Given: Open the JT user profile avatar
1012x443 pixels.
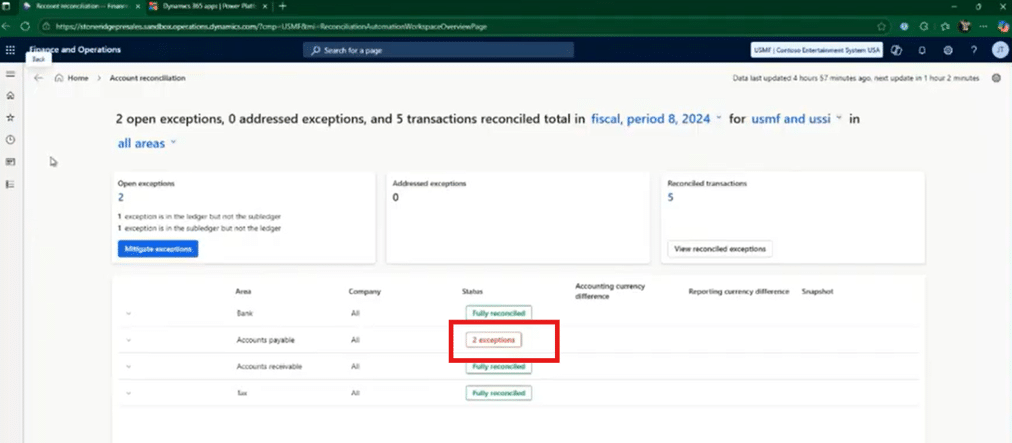Looking at the screenshot, I should click(999, 50).
